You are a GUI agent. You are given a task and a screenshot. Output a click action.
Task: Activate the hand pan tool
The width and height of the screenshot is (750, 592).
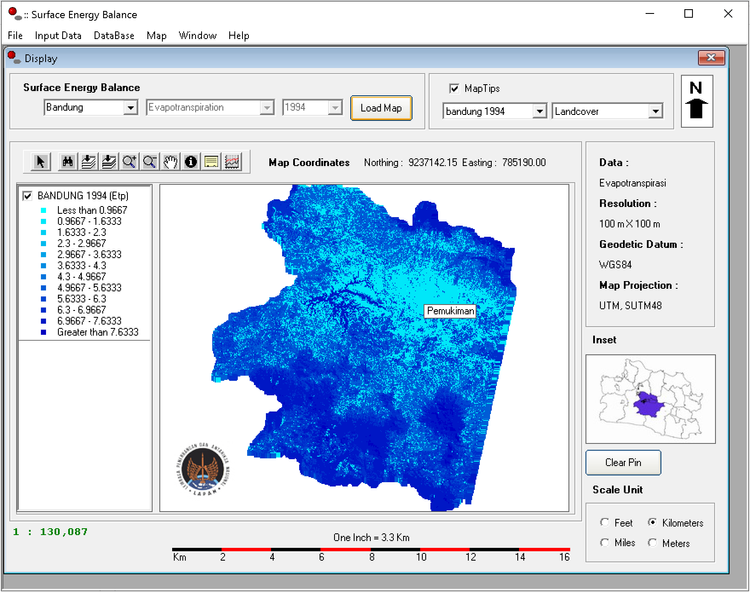170,161
